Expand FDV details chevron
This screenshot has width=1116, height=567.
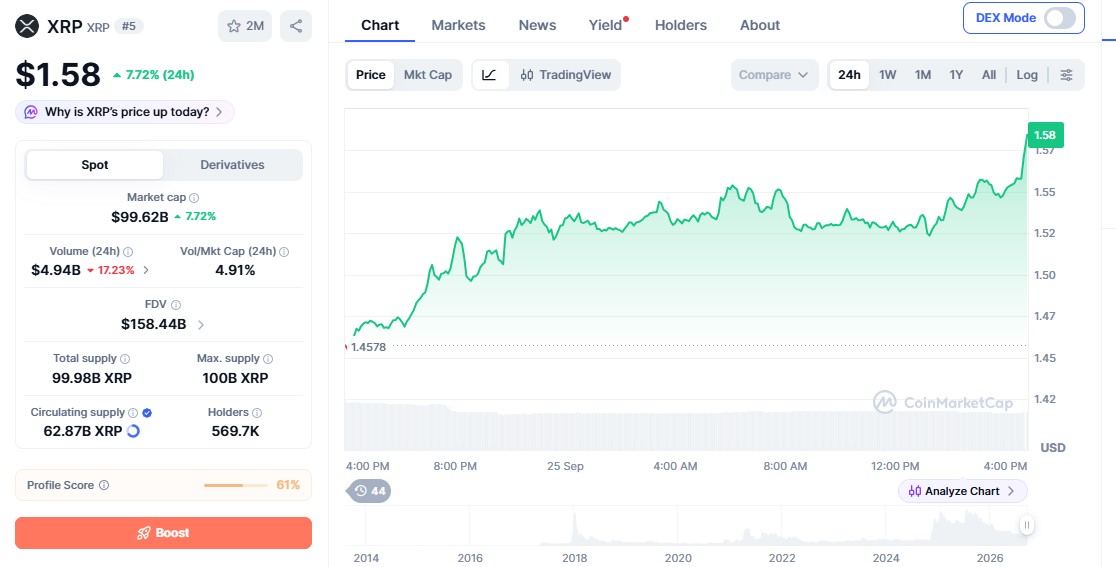point(201,325)
